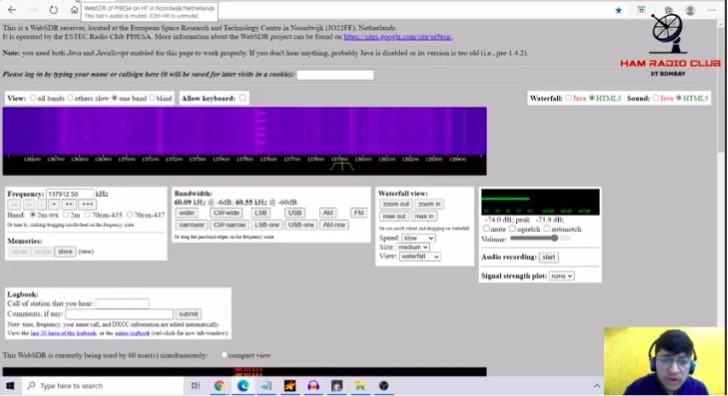Go back using the browser back arrow

click(x=12, y=10)
